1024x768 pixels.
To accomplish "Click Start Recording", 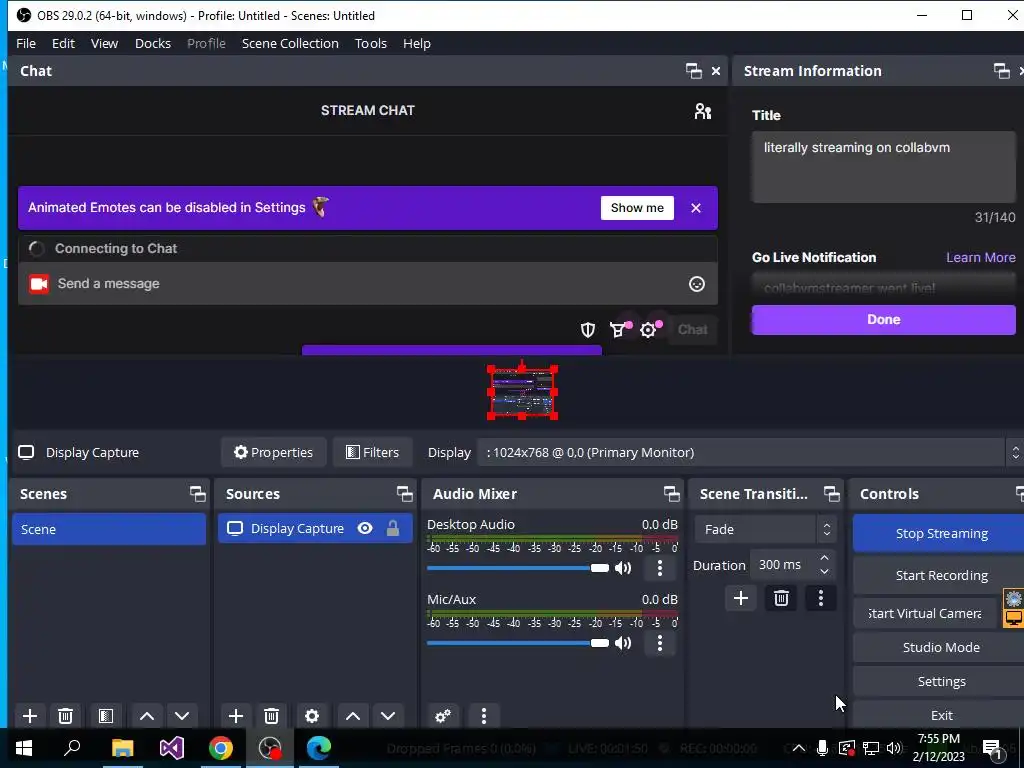I will 940,575.
